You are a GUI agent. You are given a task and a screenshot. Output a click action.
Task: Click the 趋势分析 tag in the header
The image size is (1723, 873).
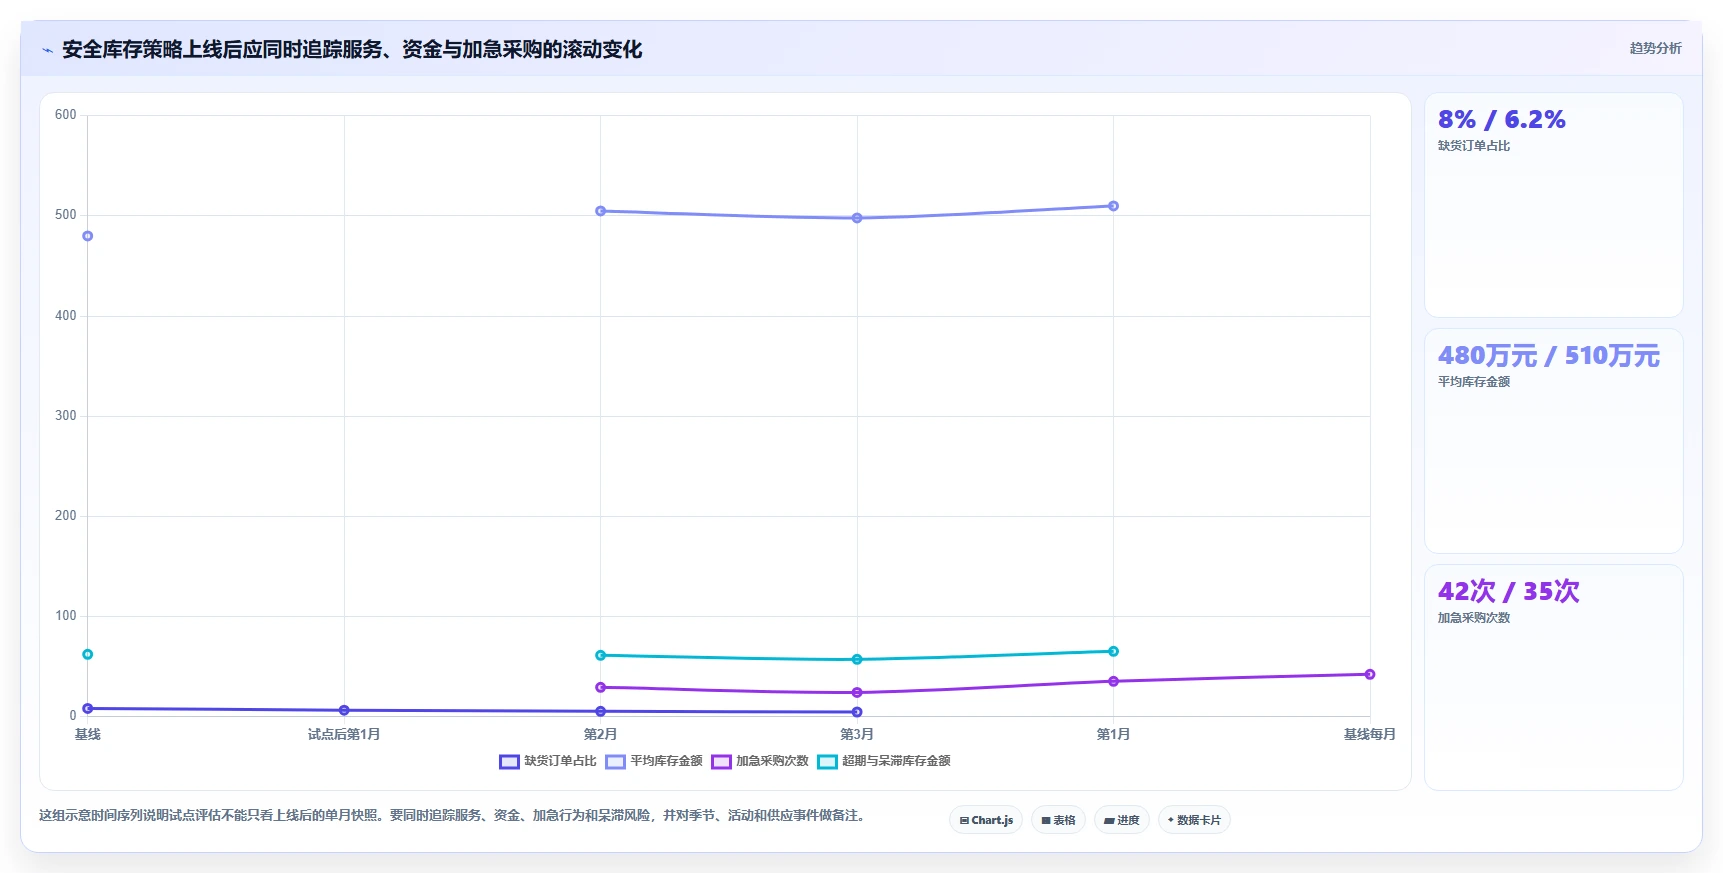(1655, 48)
